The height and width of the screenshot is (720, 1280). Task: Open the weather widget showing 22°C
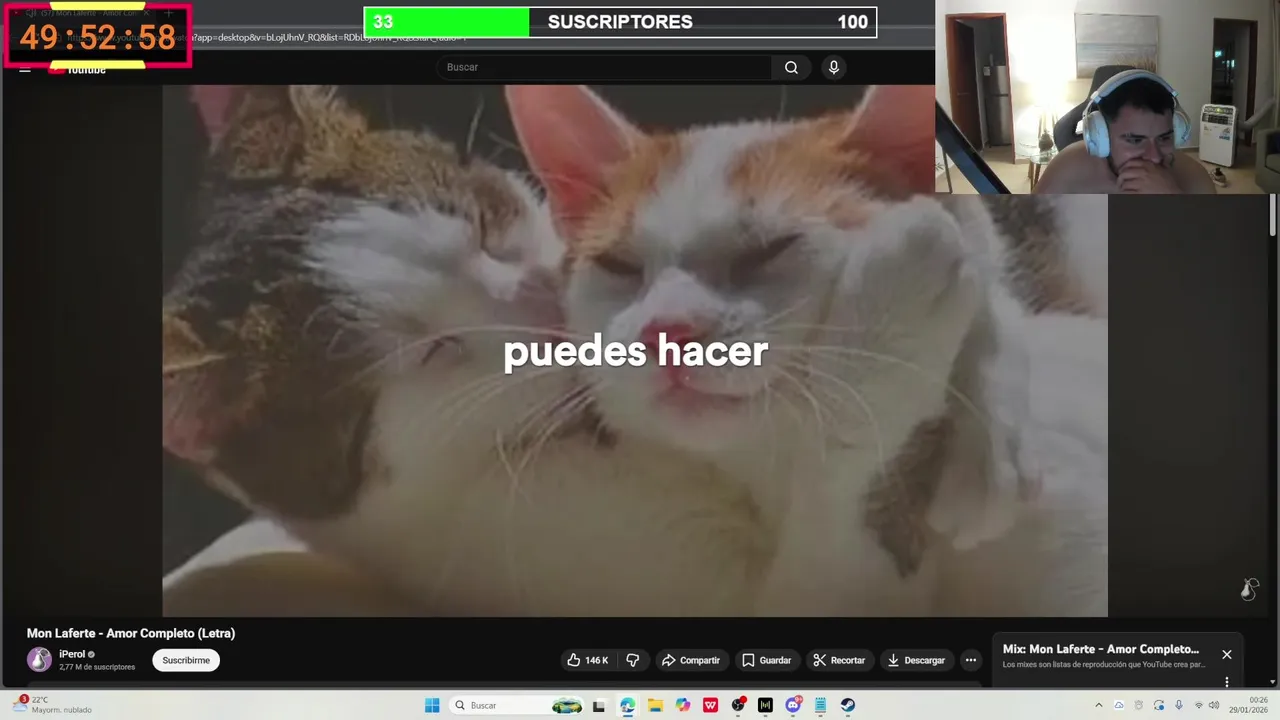[52, 705]
